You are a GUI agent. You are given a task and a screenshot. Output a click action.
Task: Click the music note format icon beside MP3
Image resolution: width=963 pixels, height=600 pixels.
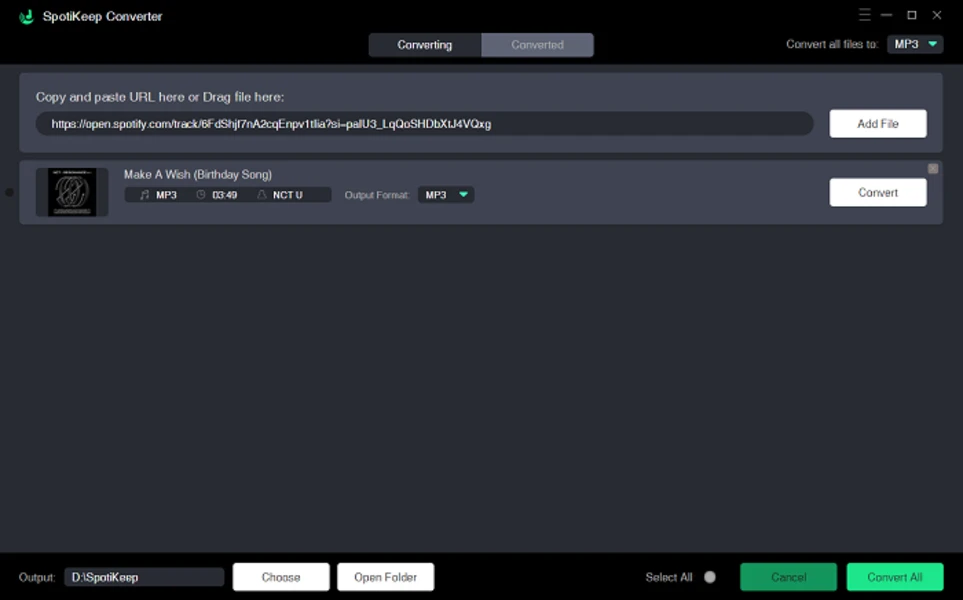pyautogui.click(x=144, y=195)
